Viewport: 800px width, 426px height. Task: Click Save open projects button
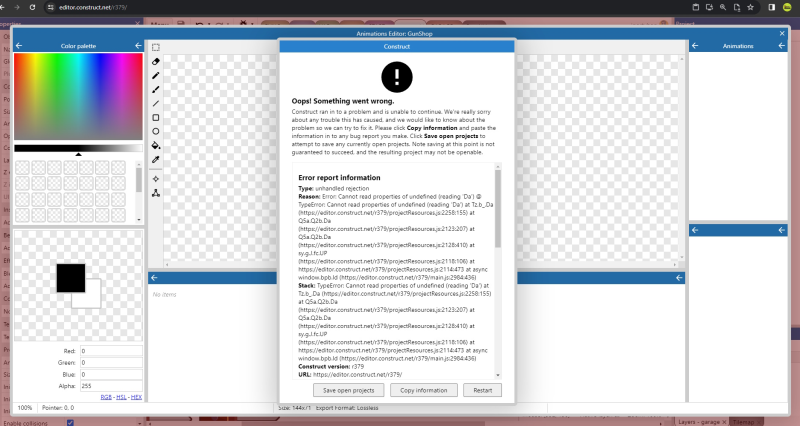point(348,390)
